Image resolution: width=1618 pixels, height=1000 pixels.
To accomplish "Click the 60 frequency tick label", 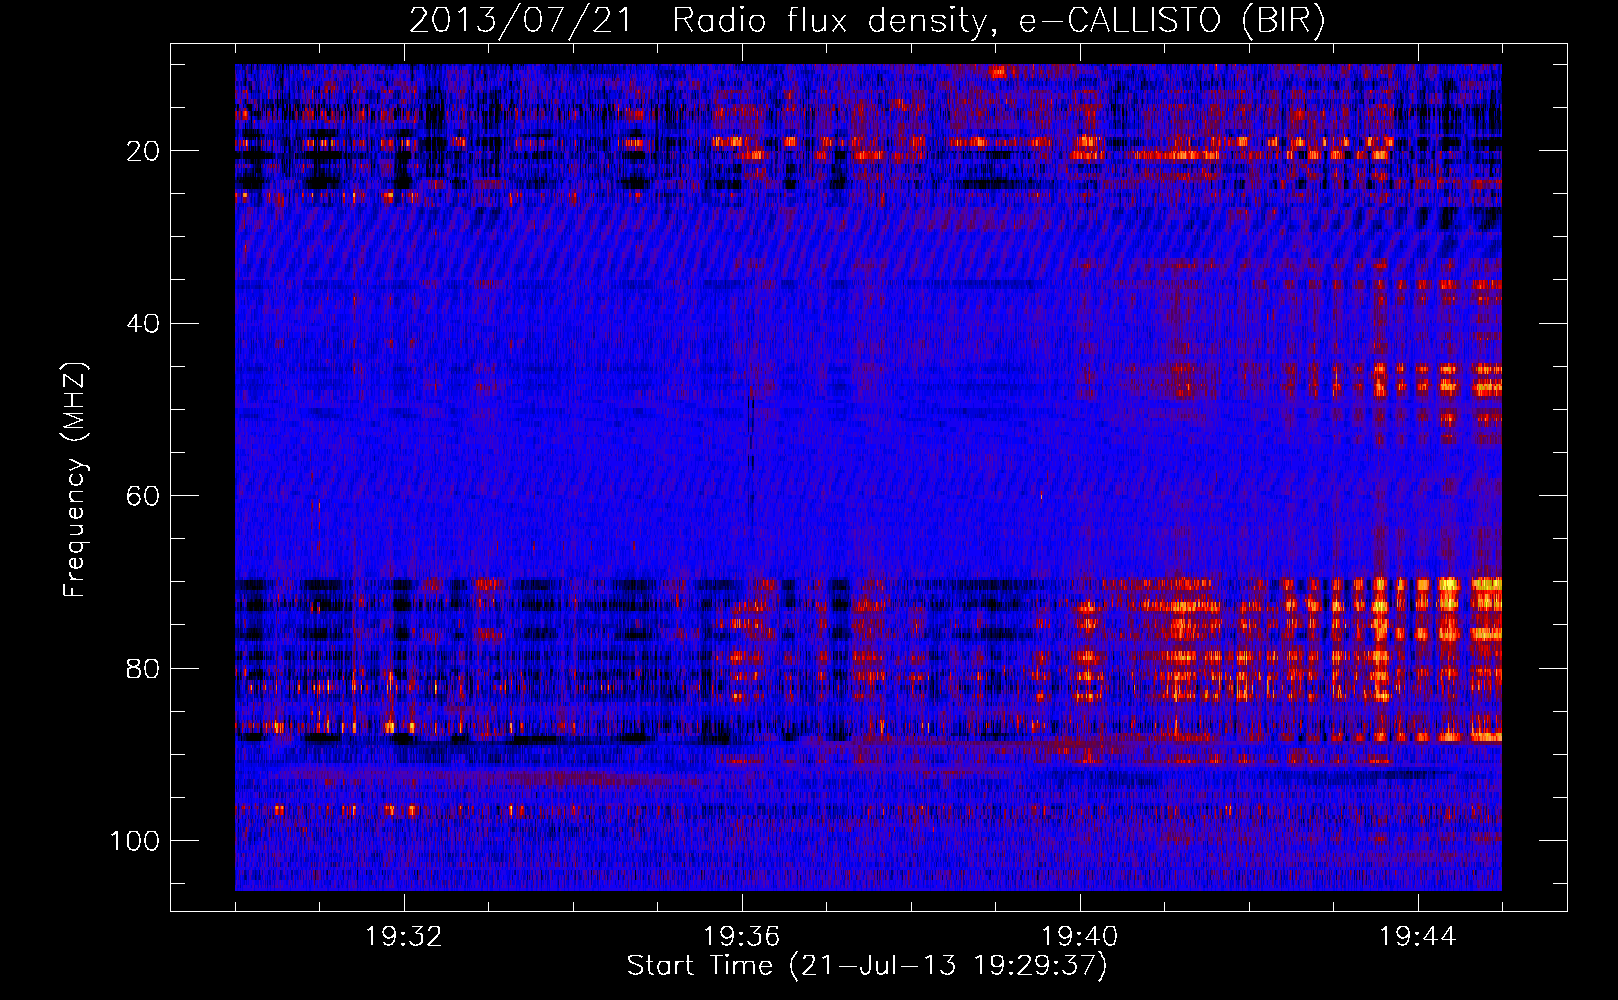I will [143, 496].
